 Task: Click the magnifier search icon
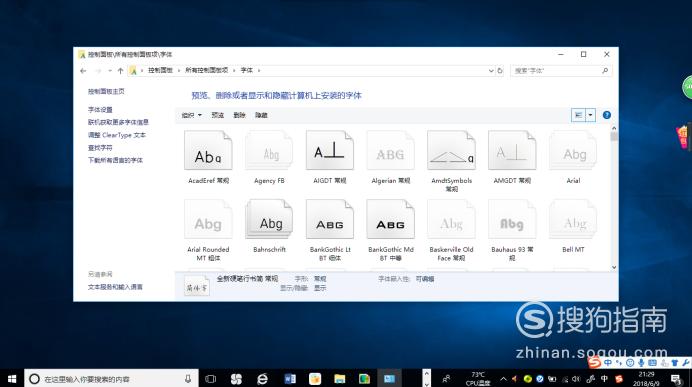[605, 71]
